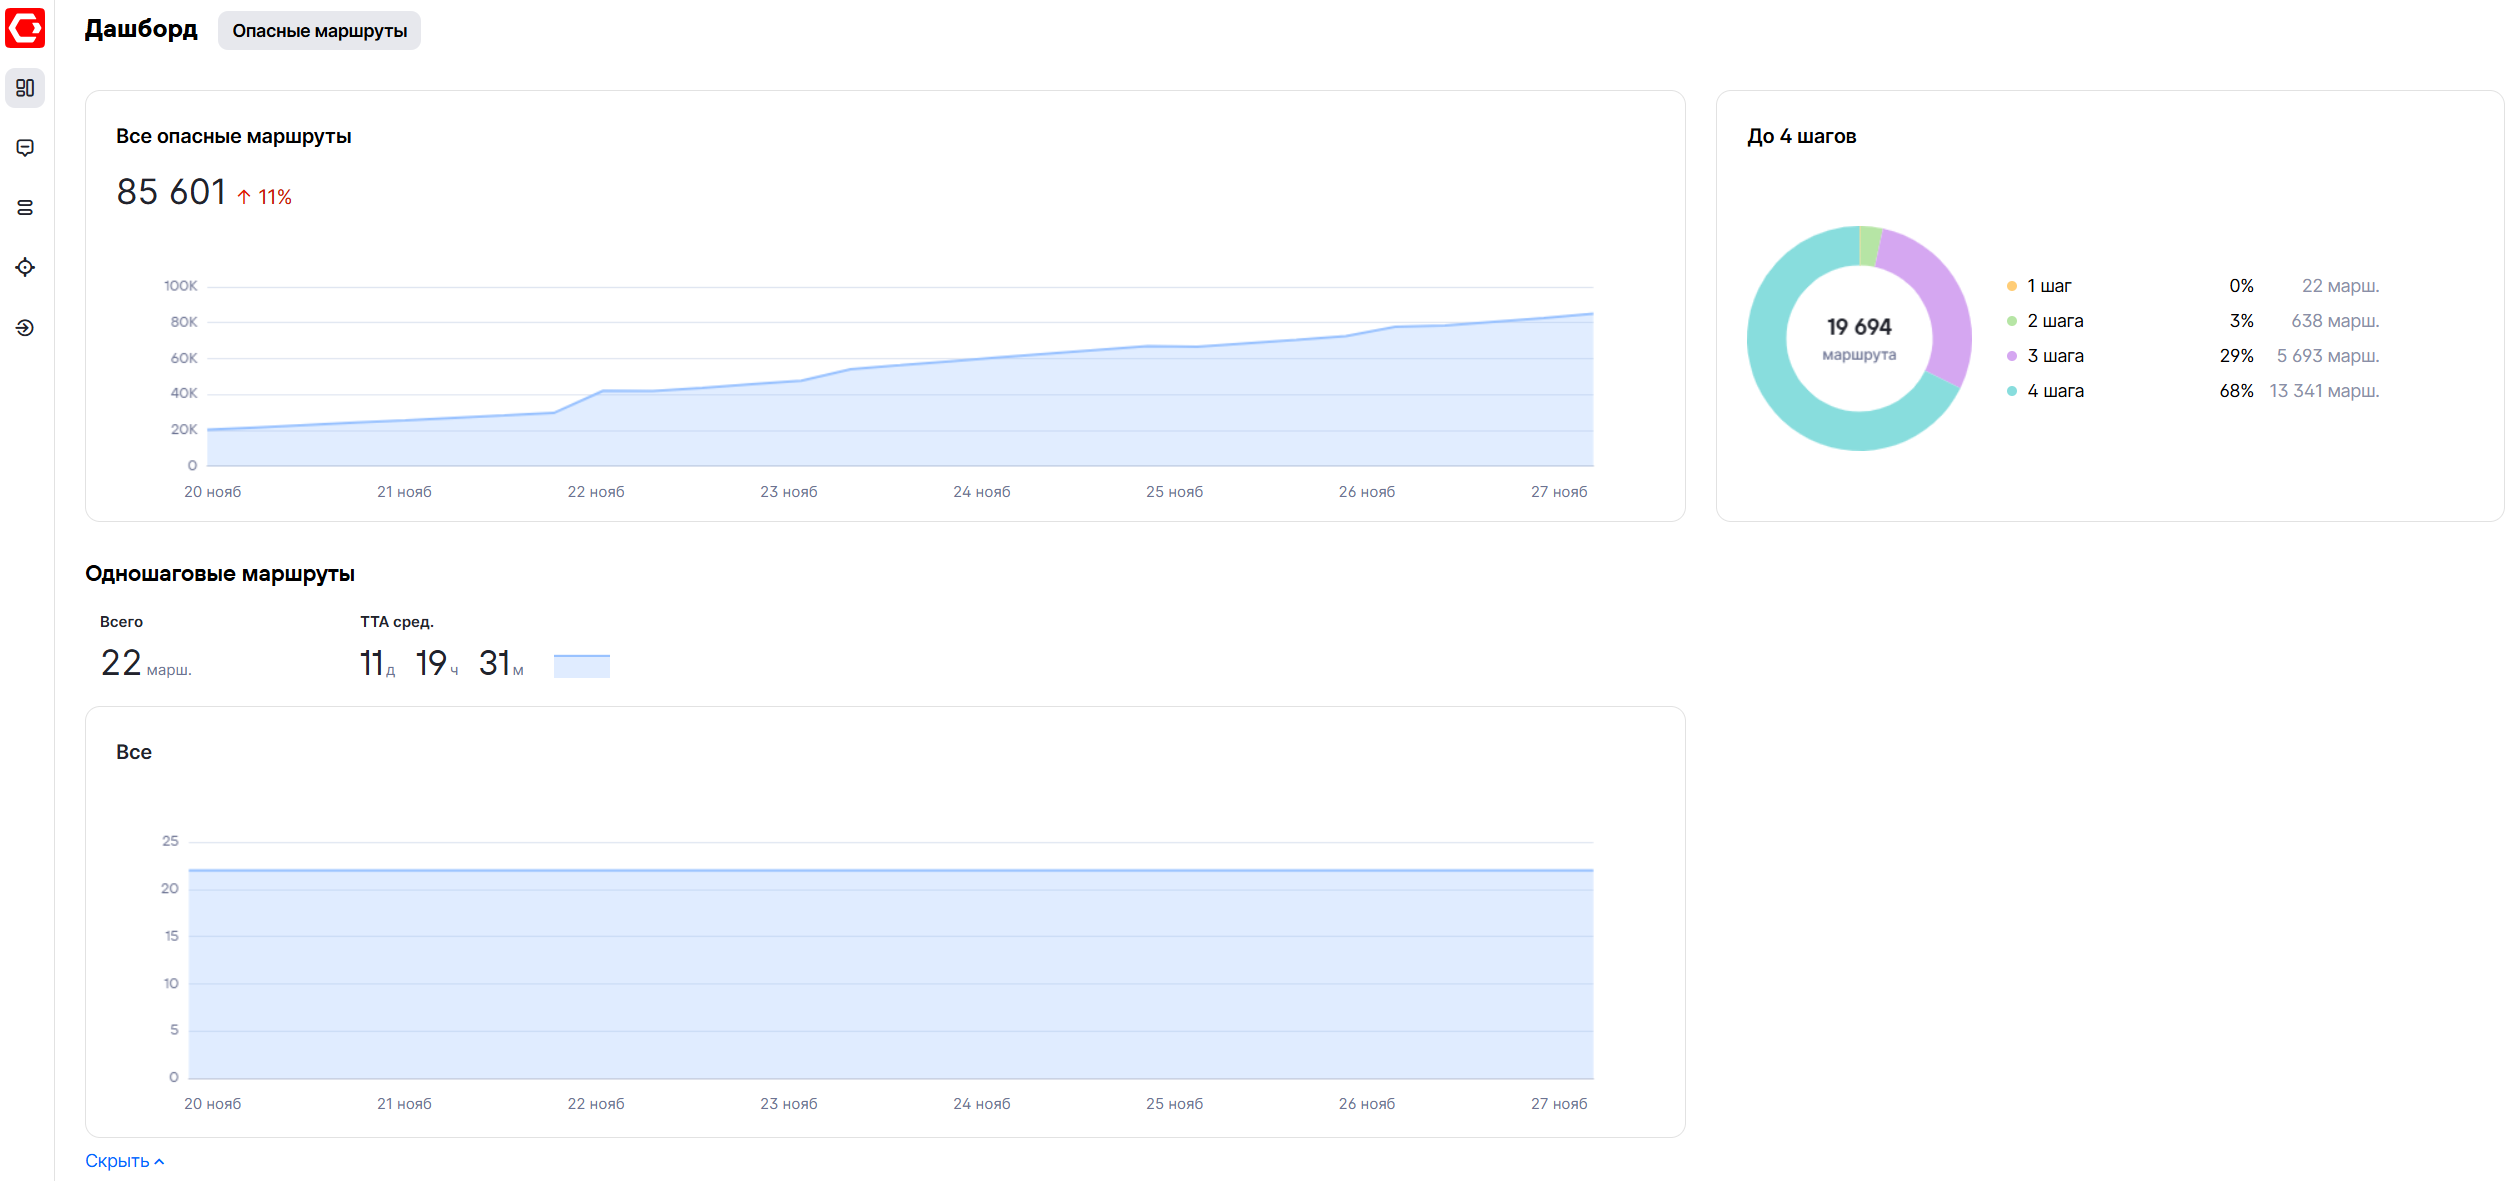Open the crosshair target sidebar icon

(25, 267)
